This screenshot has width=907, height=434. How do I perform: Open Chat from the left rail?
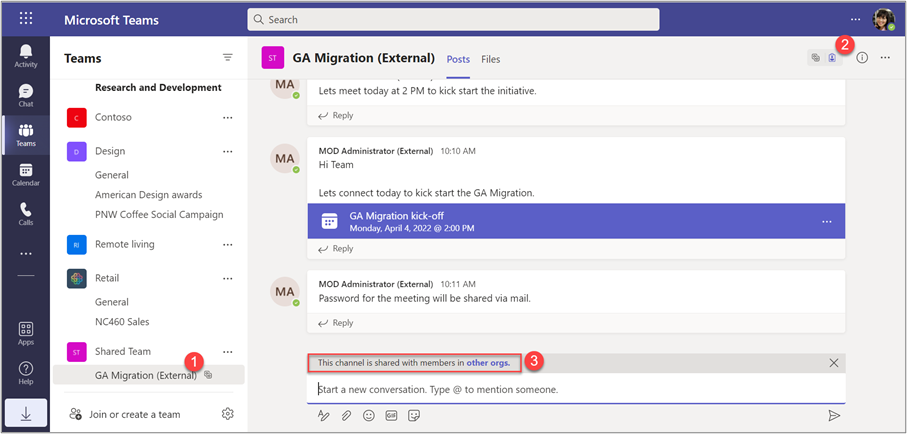[26, 96]
